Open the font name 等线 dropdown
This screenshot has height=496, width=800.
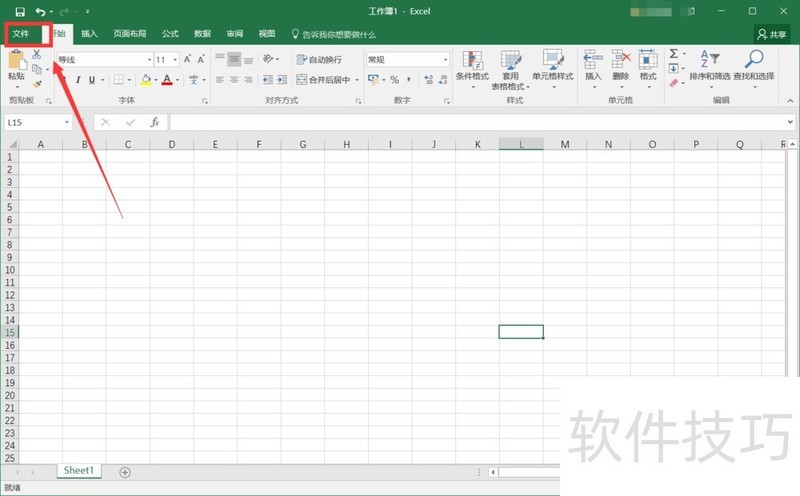149,60
